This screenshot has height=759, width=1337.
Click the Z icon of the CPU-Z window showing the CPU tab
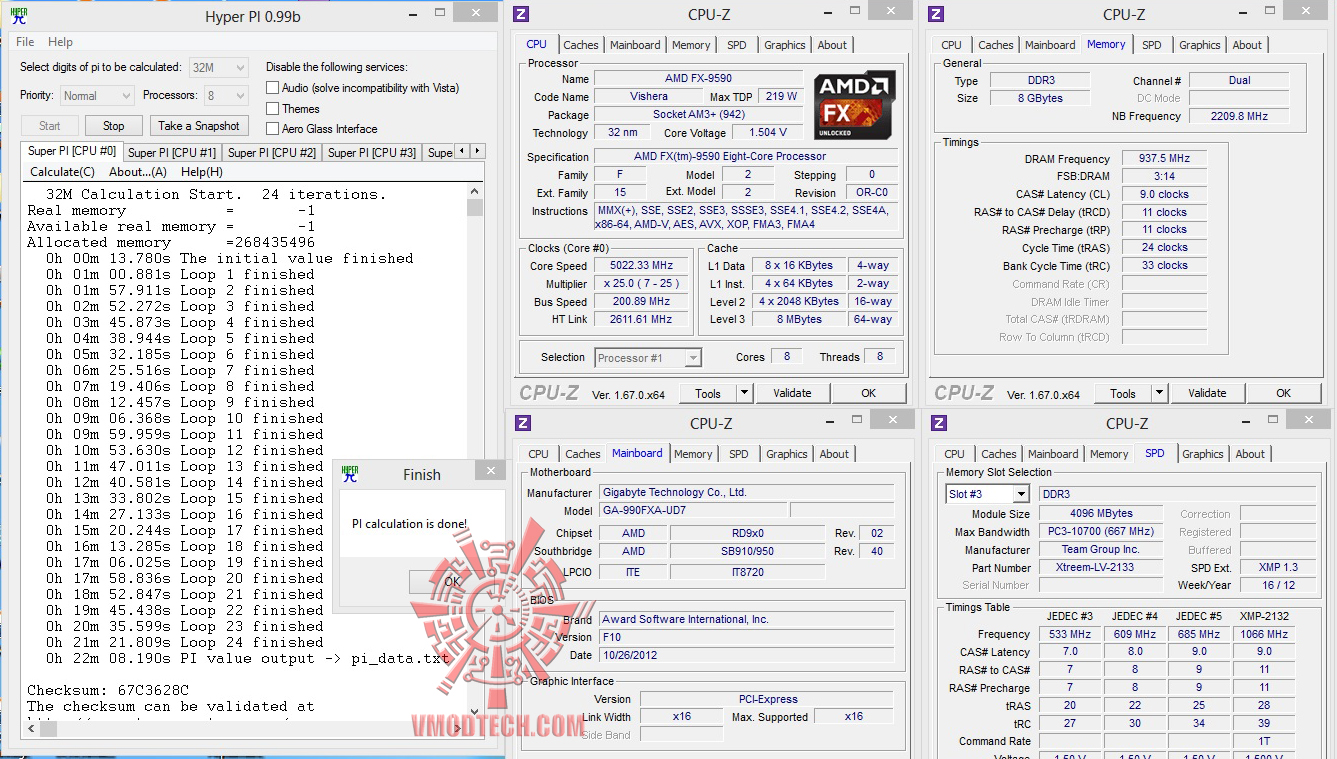point(521,14)
